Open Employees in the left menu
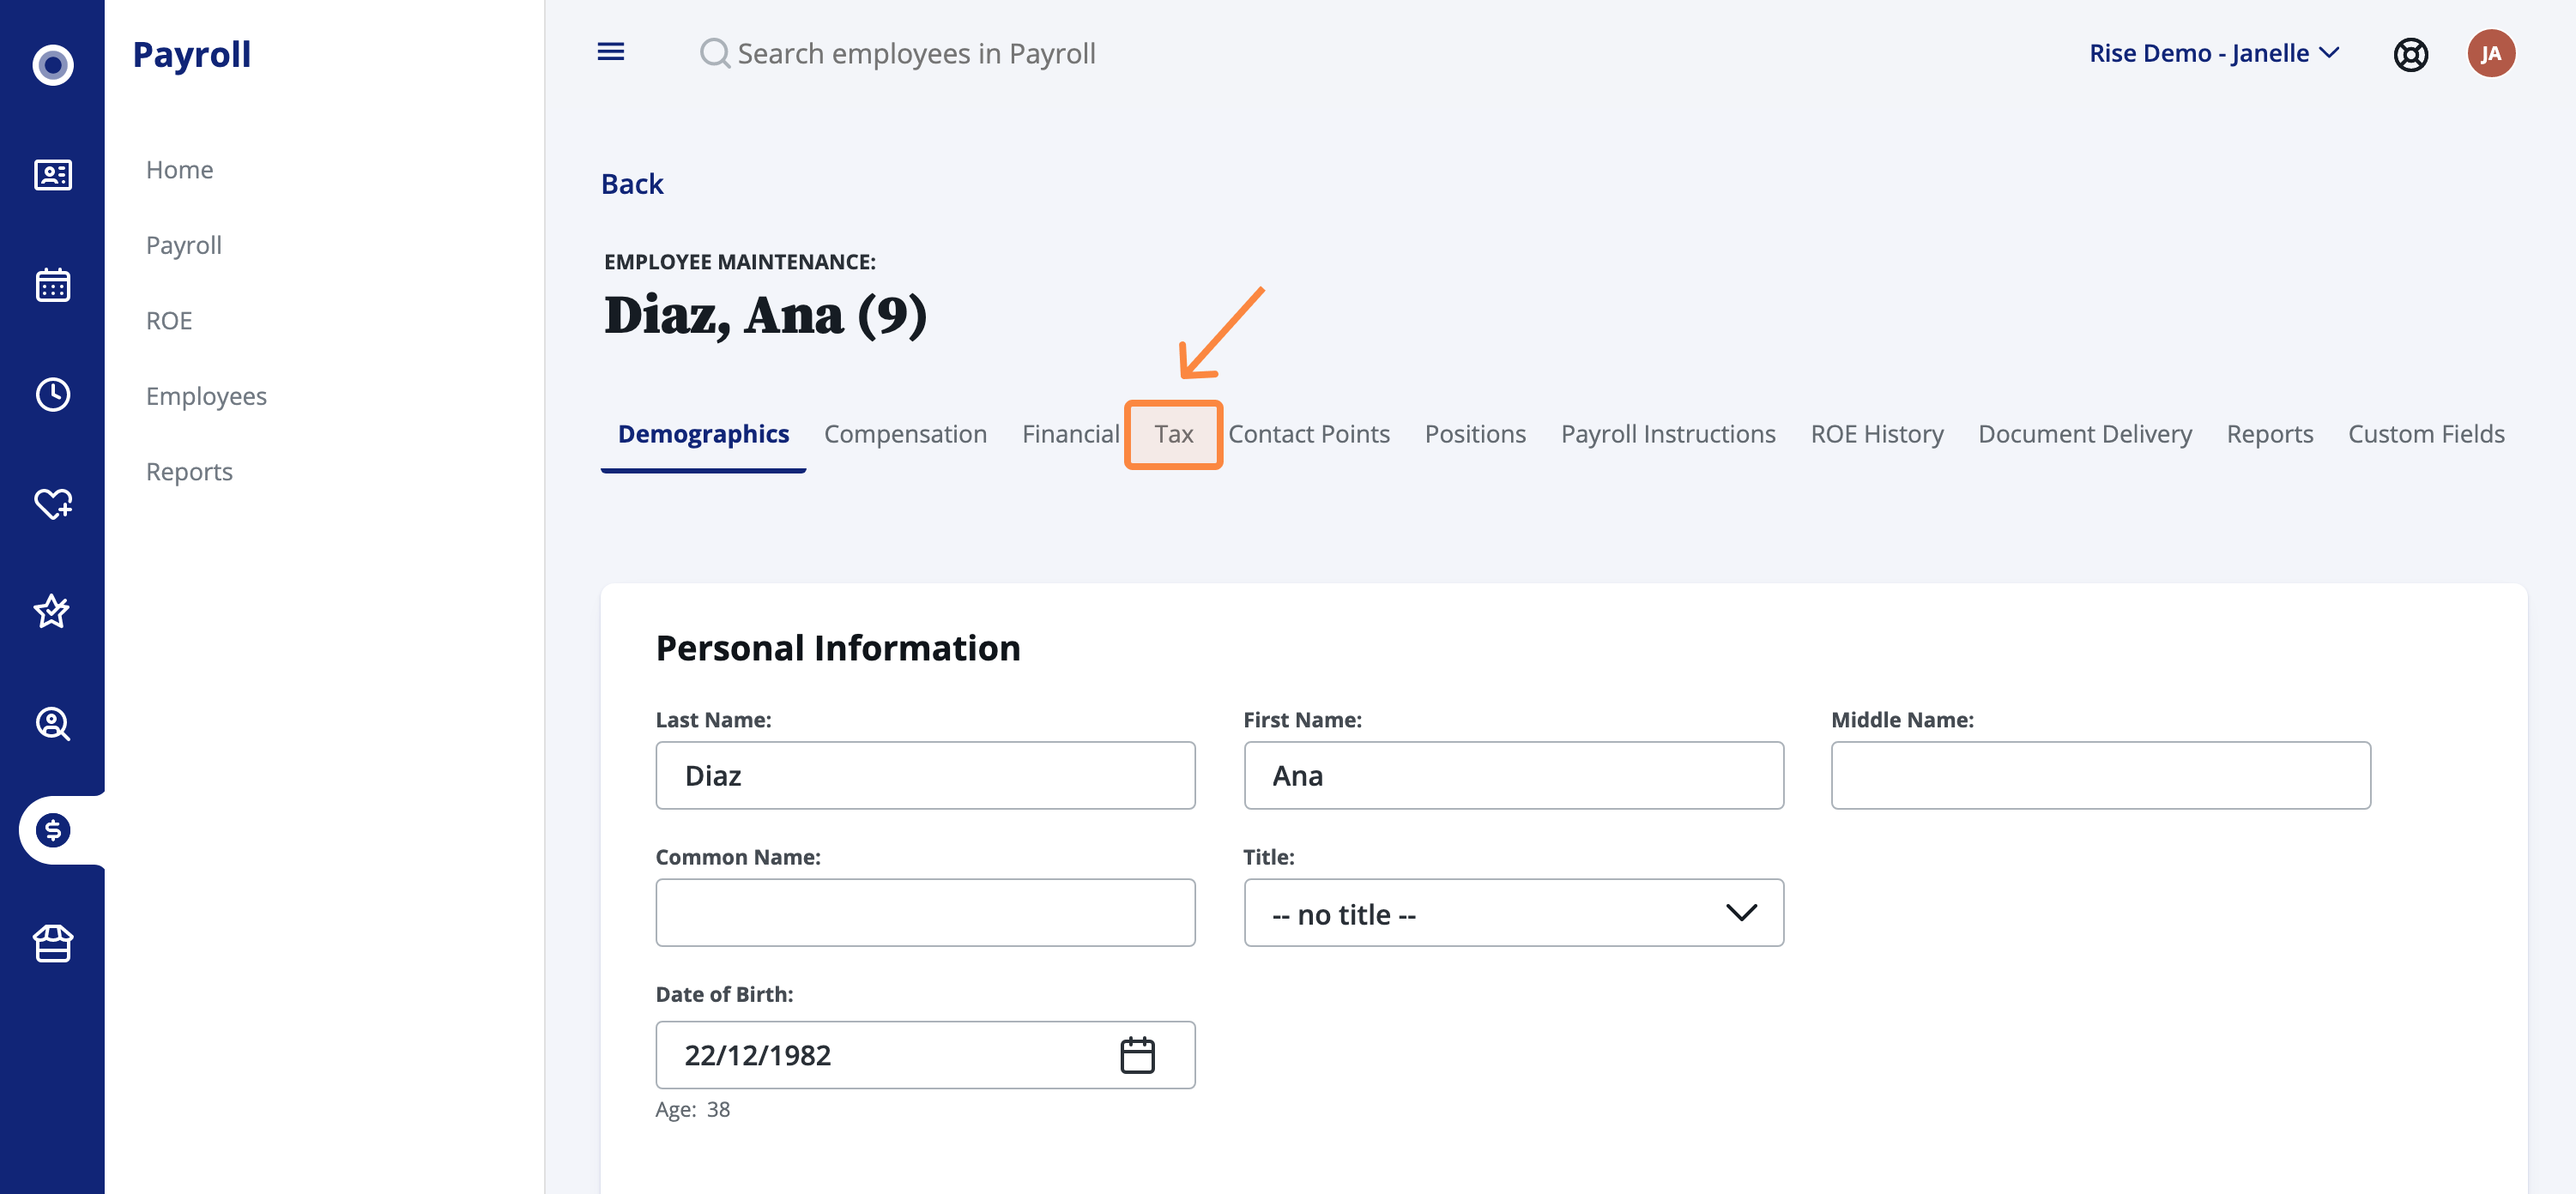 (x=206, y=396)
